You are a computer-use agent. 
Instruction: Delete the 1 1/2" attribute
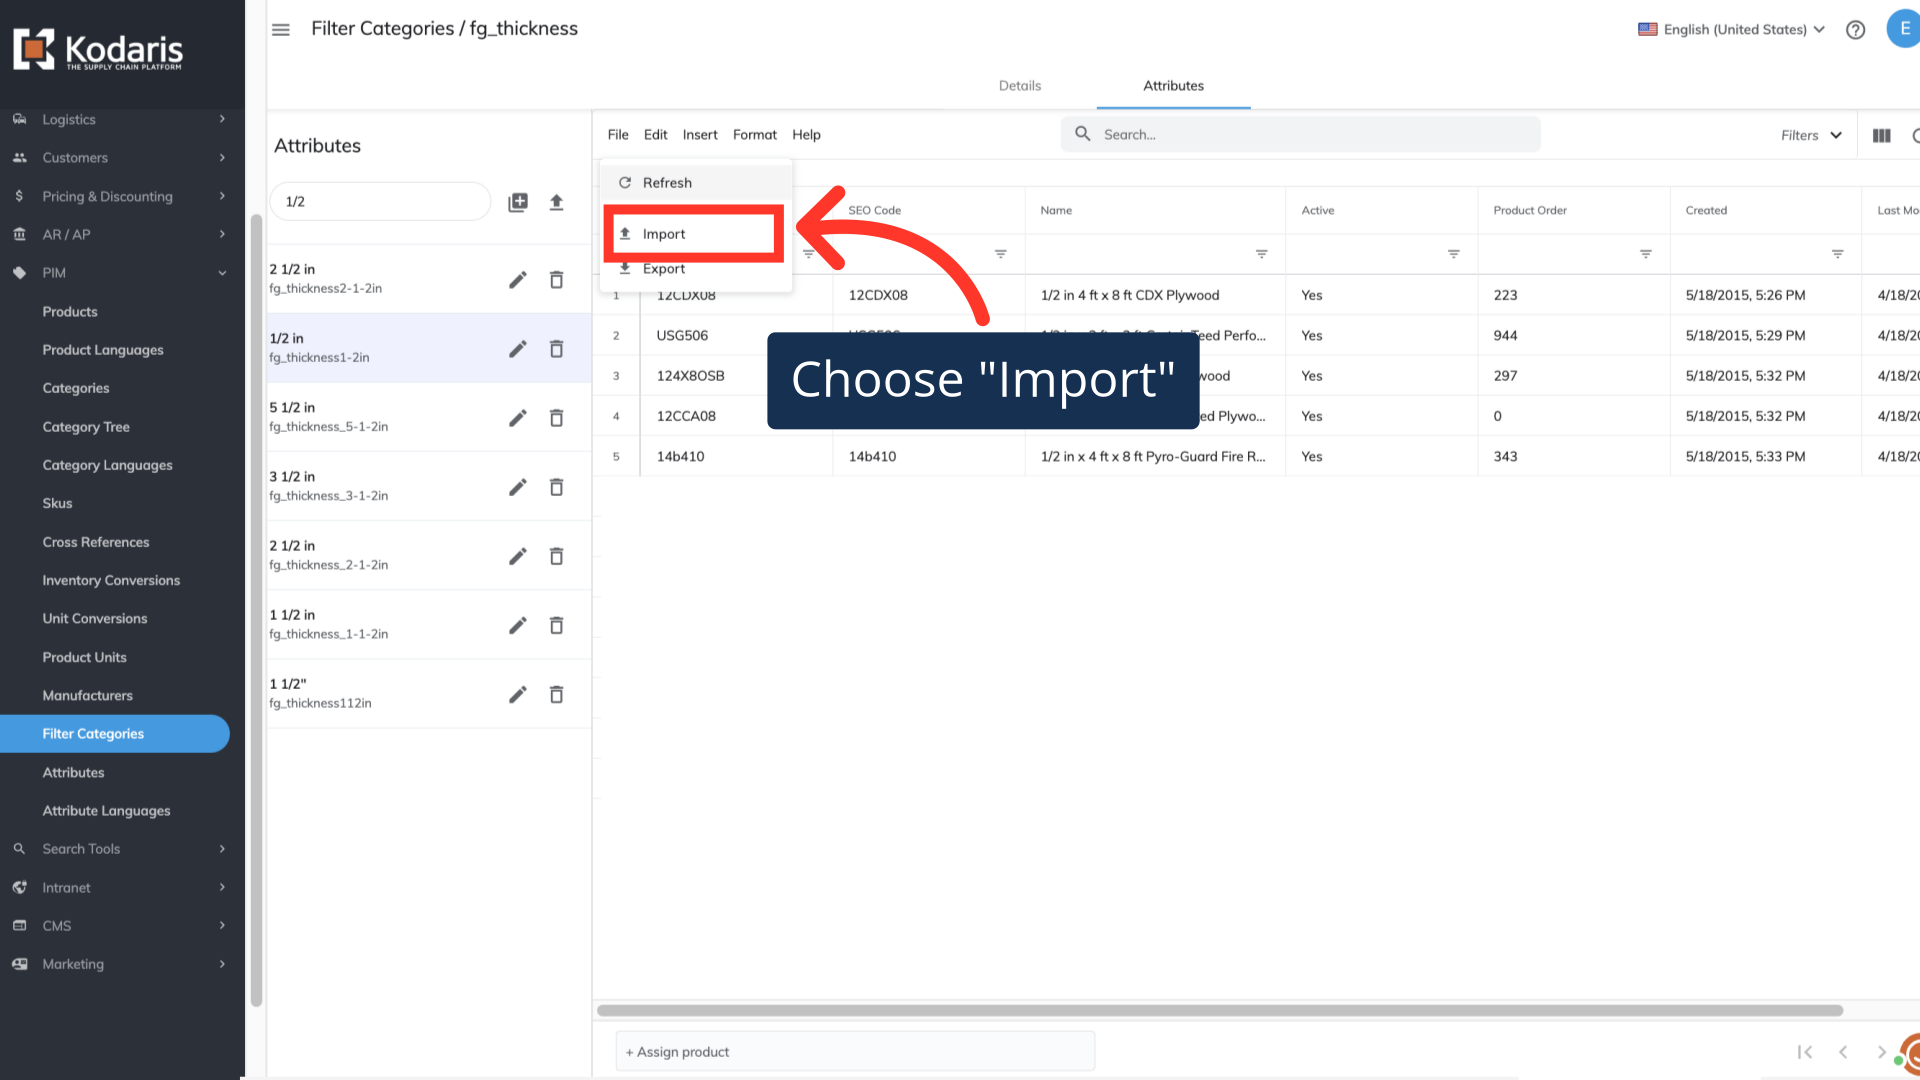(557, 695)
